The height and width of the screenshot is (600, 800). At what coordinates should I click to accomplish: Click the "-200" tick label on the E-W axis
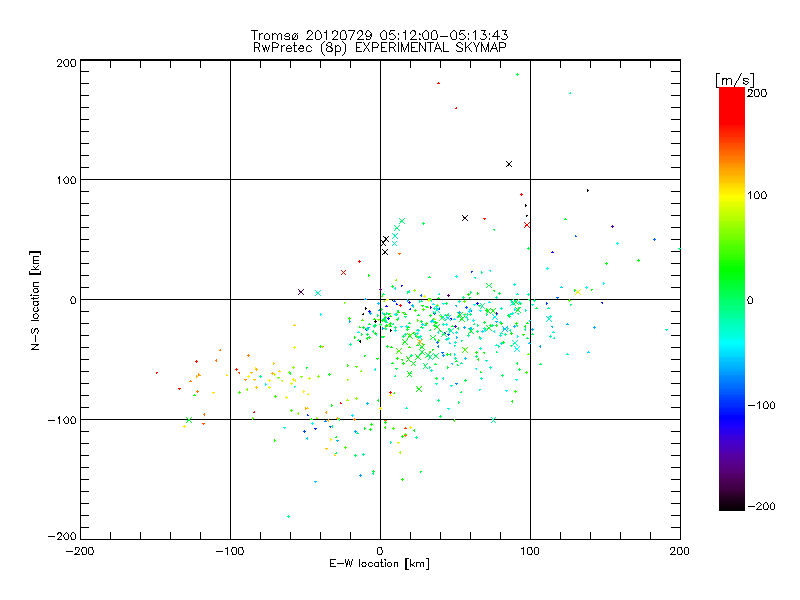[80, 551]
